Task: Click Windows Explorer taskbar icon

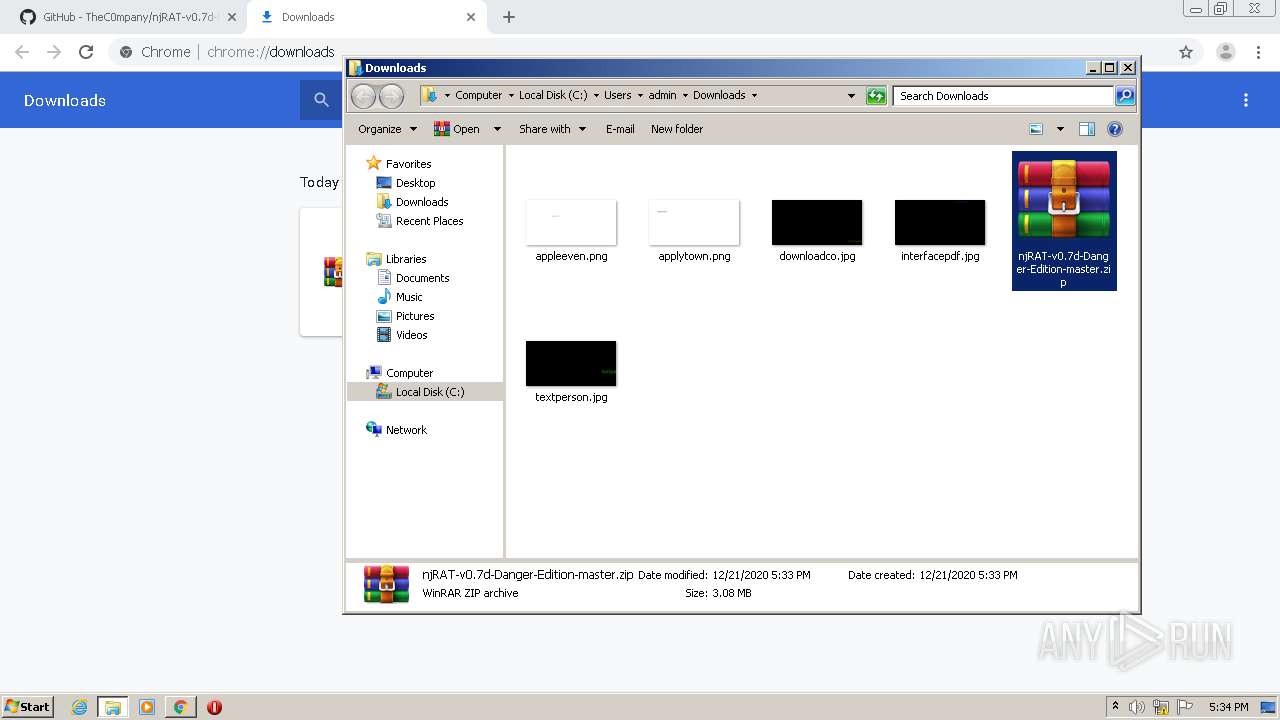Action: (113, 707)
